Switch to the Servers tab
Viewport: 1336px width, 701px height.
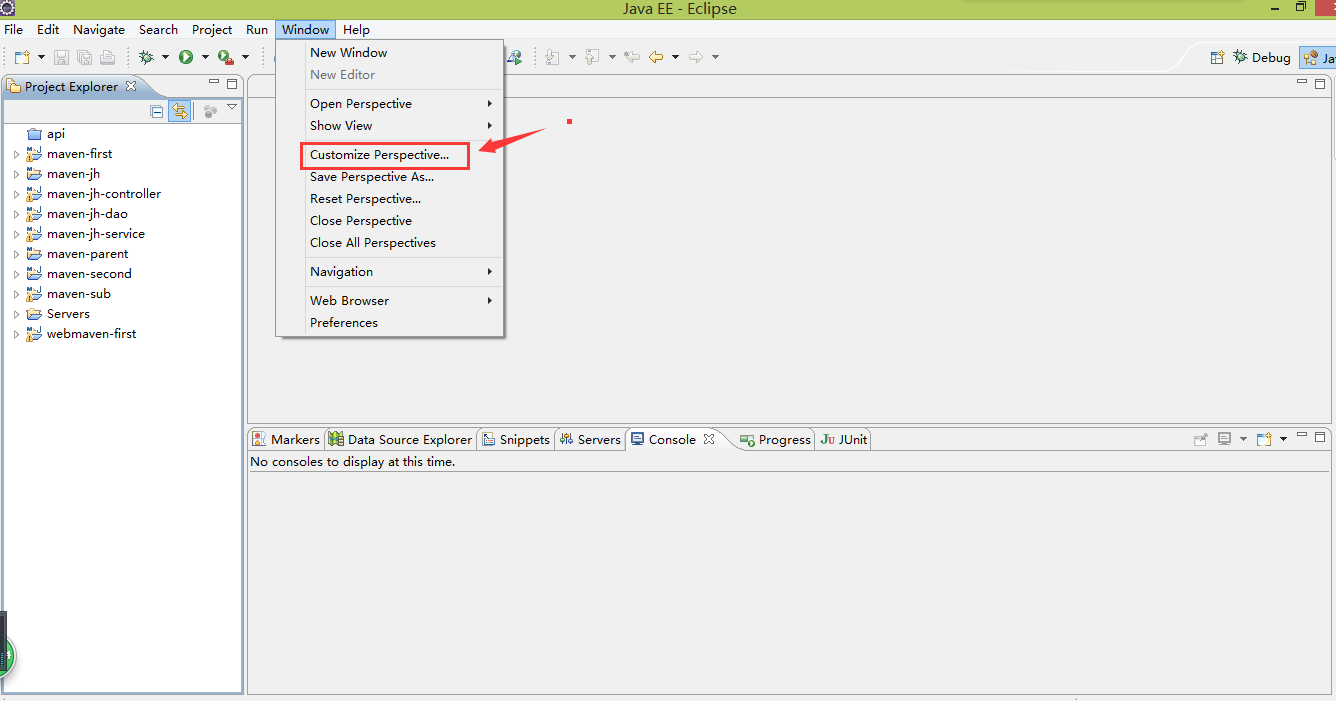[590, 439]
